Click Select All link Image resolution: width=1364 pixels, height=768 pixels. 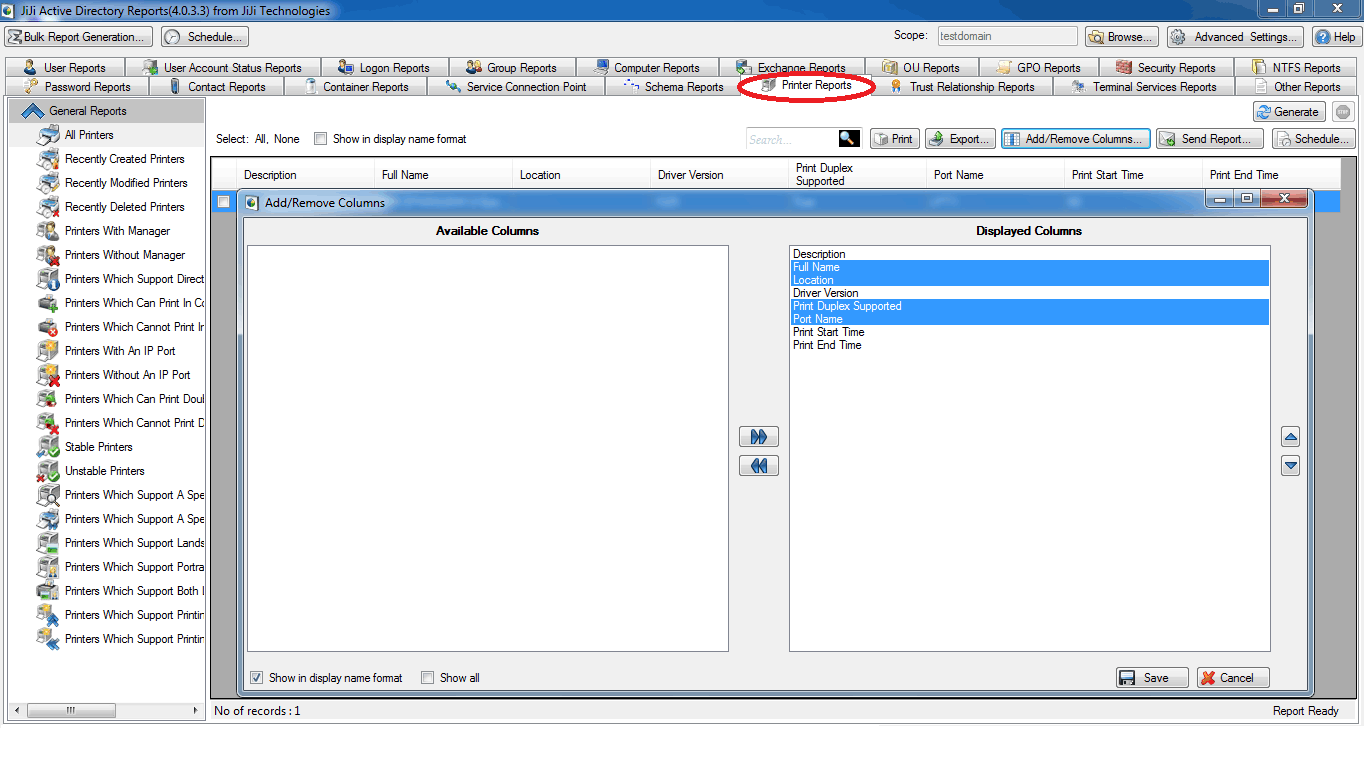(260, 139)
